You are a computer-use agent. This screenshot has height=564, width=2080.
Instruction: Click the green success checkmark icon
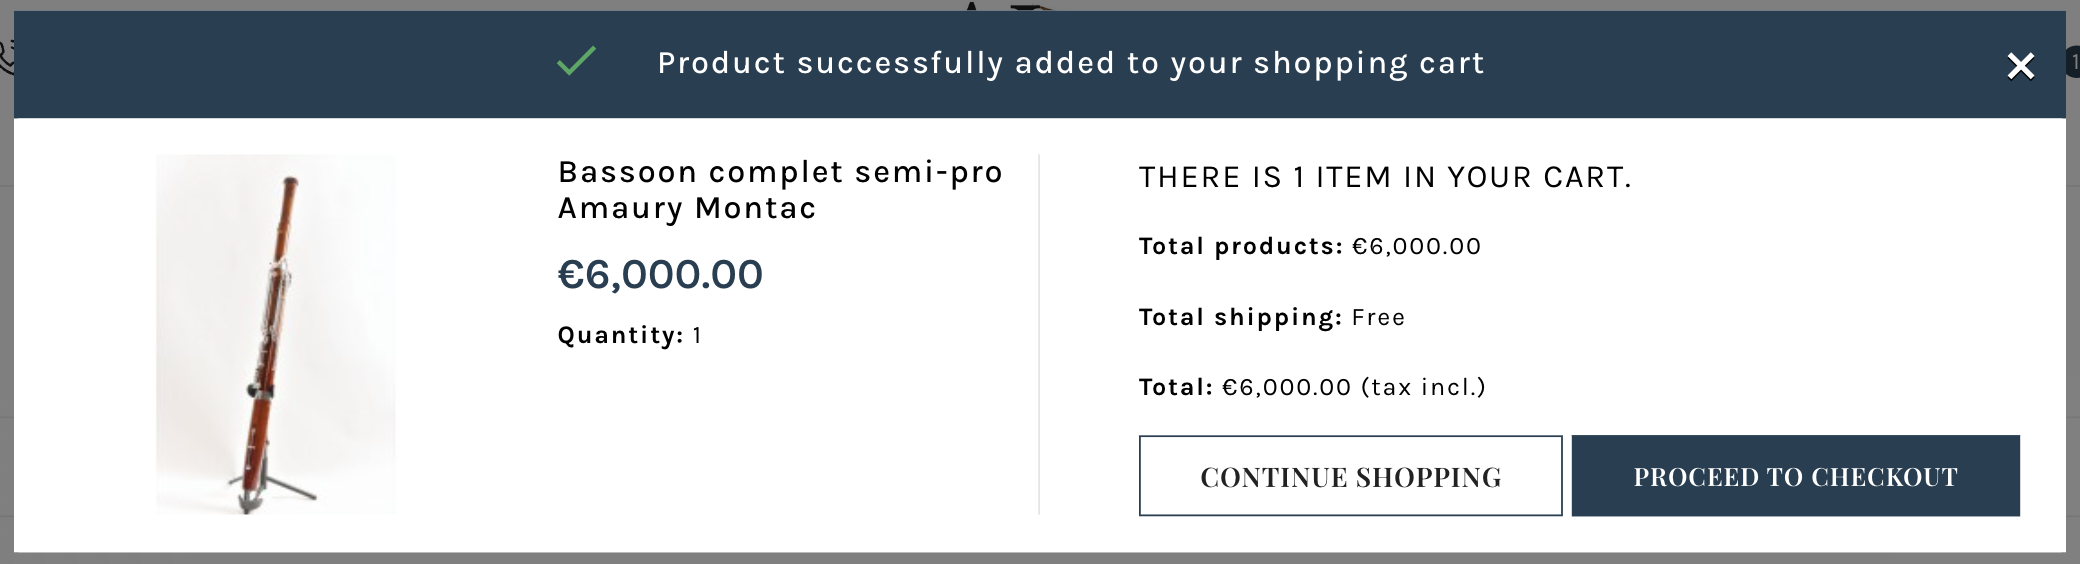pyautogui.click(x=576, y=62)
